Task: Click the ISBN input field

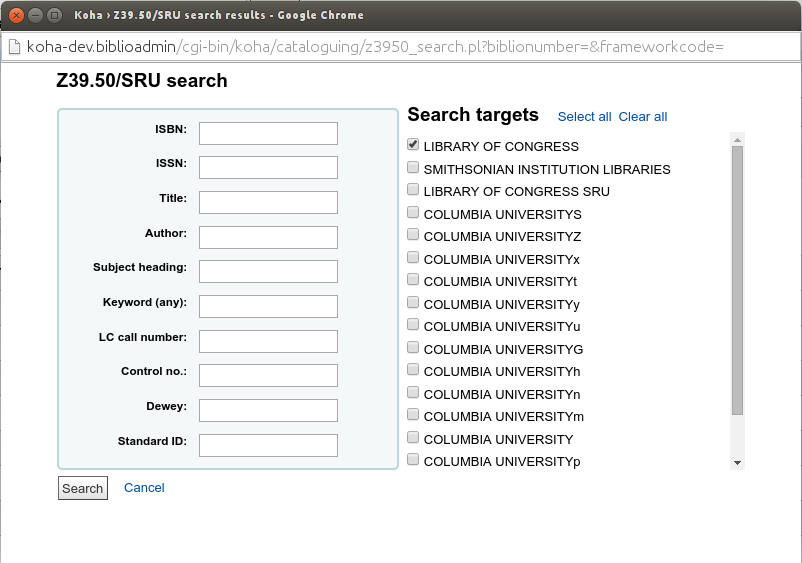Action: tap(268, 133)
